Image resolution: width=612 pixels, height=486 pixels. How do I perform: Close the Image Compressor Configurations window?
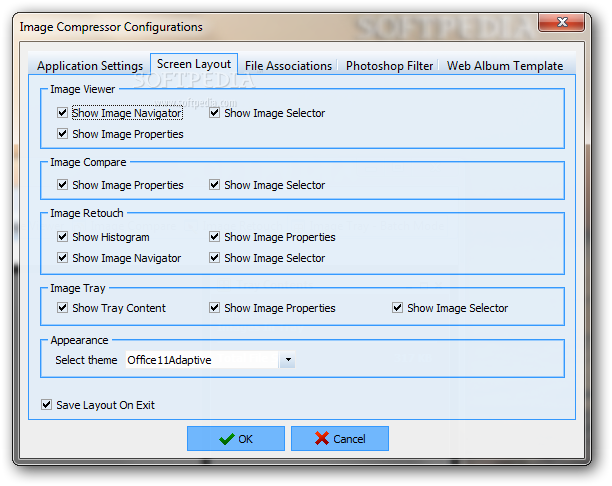561,22
